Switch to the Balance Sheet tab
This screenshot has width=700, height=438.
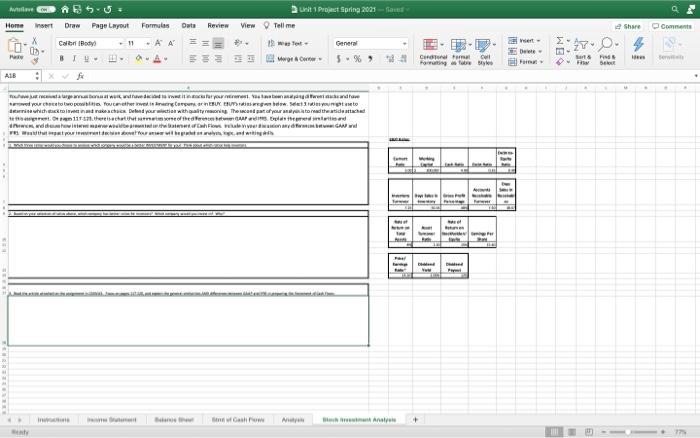[174, 420]
